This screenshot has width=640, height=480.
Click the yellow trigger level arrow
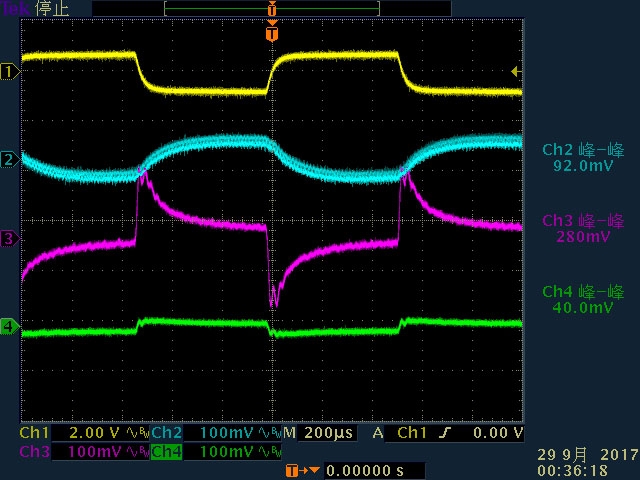[516, 72]
